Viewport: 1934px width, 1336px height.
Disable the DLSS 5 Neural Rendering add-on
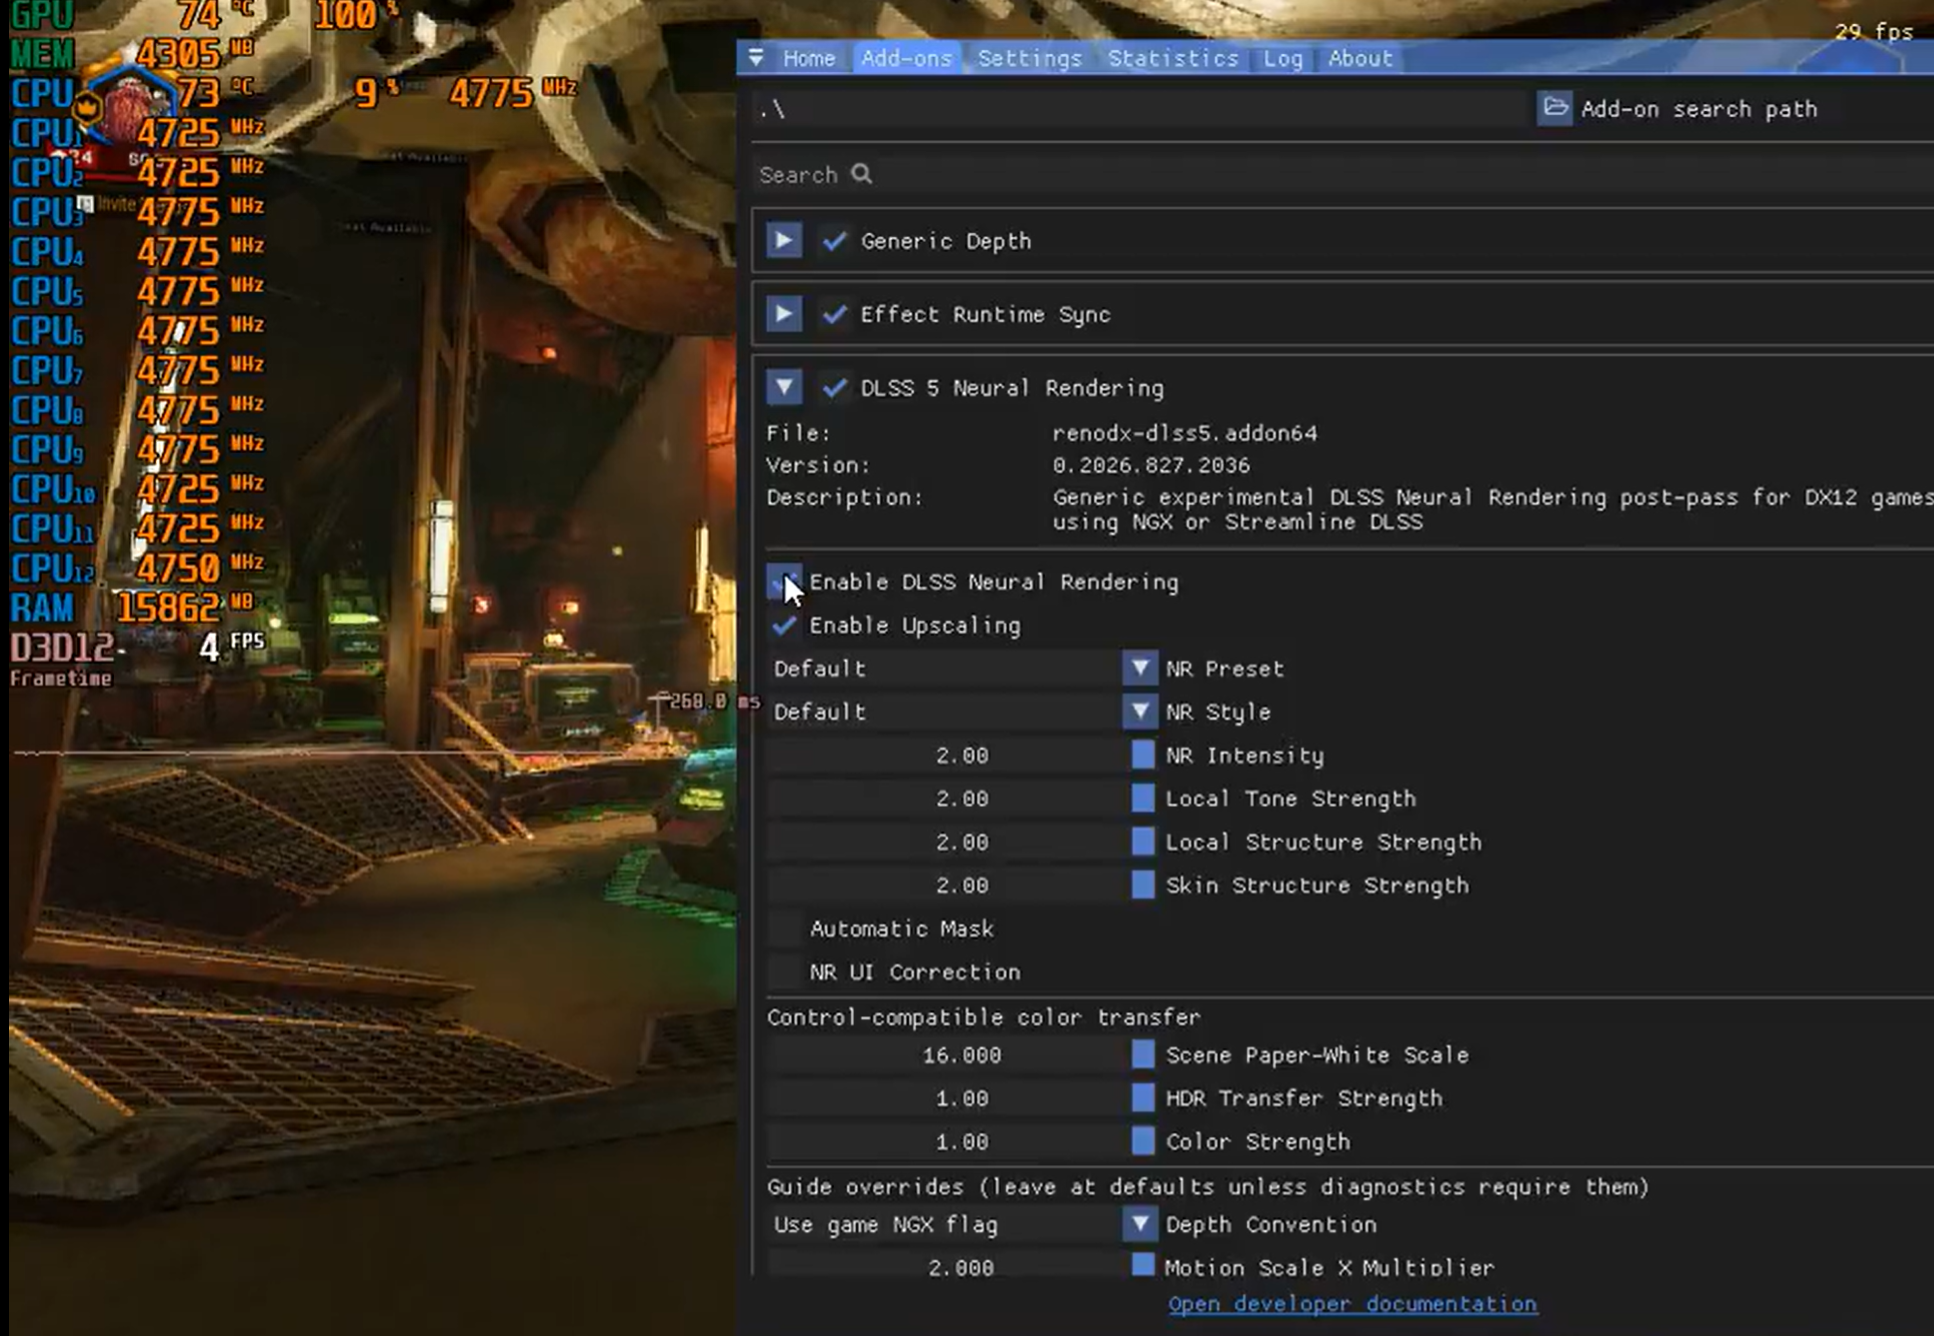[x=834, y=387]
